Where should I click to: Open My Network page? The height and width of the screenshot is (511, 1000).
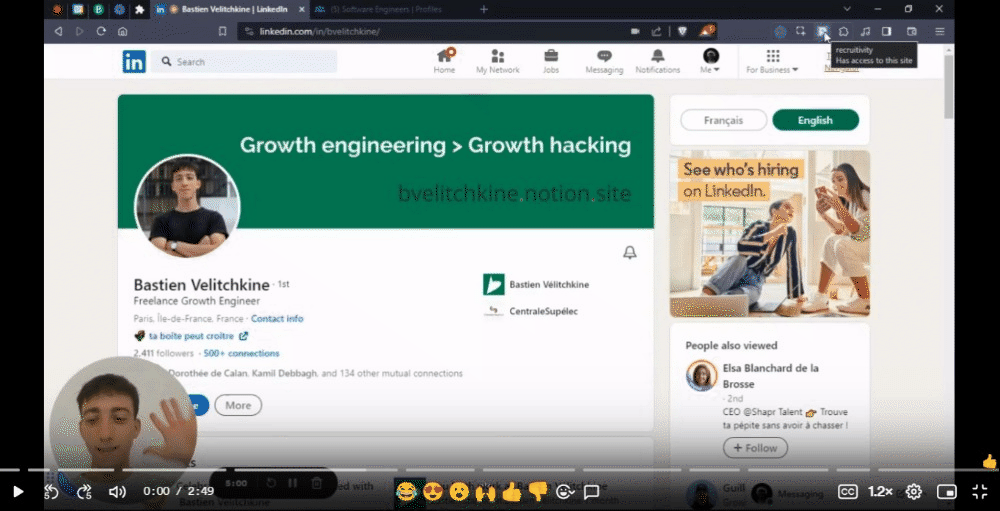(x=497, y=61)
